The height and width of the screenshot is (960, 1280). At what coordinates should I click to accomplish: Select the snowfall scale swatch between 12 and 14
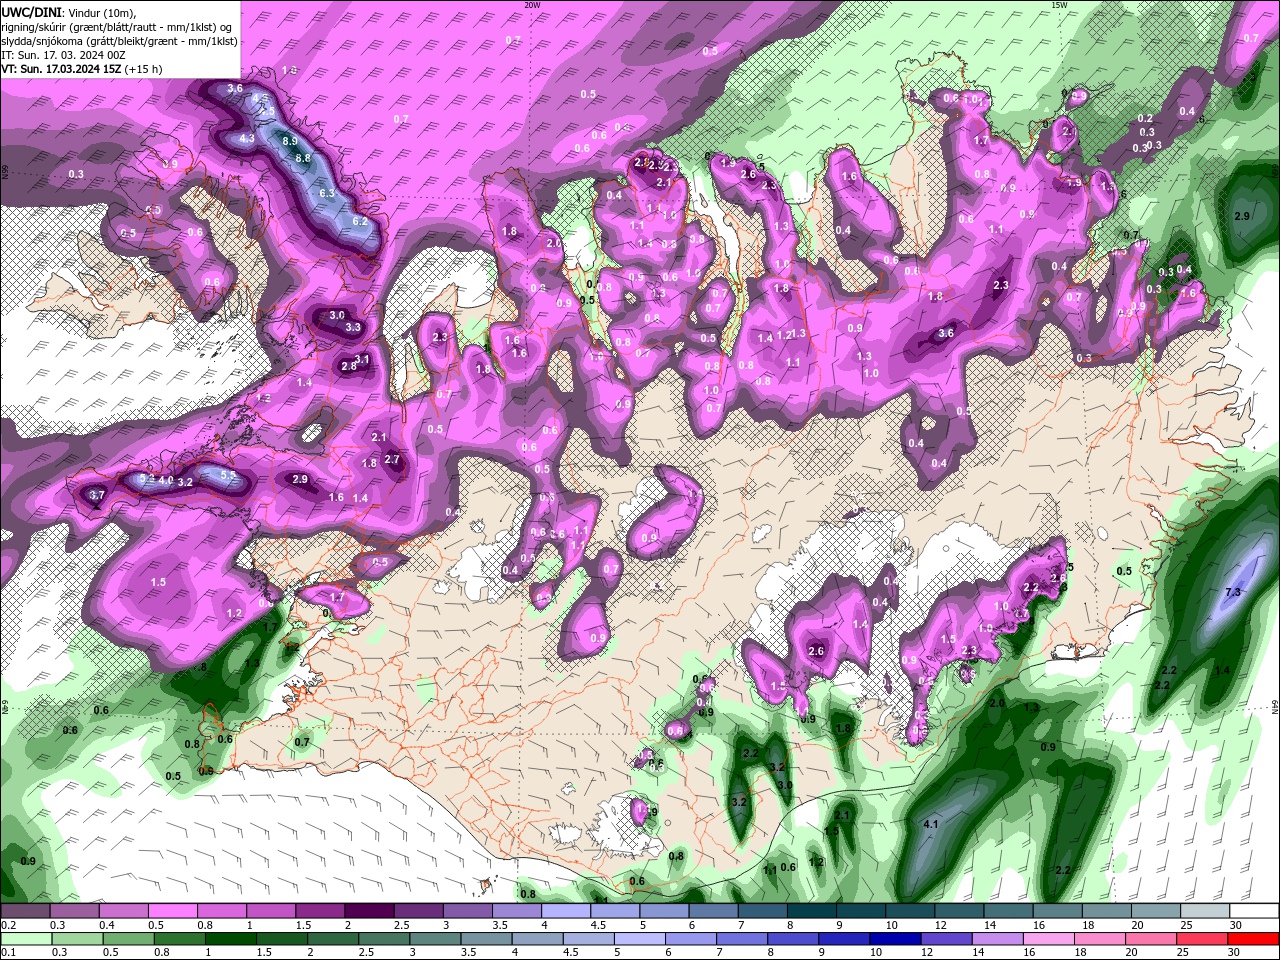click(959, 911)
